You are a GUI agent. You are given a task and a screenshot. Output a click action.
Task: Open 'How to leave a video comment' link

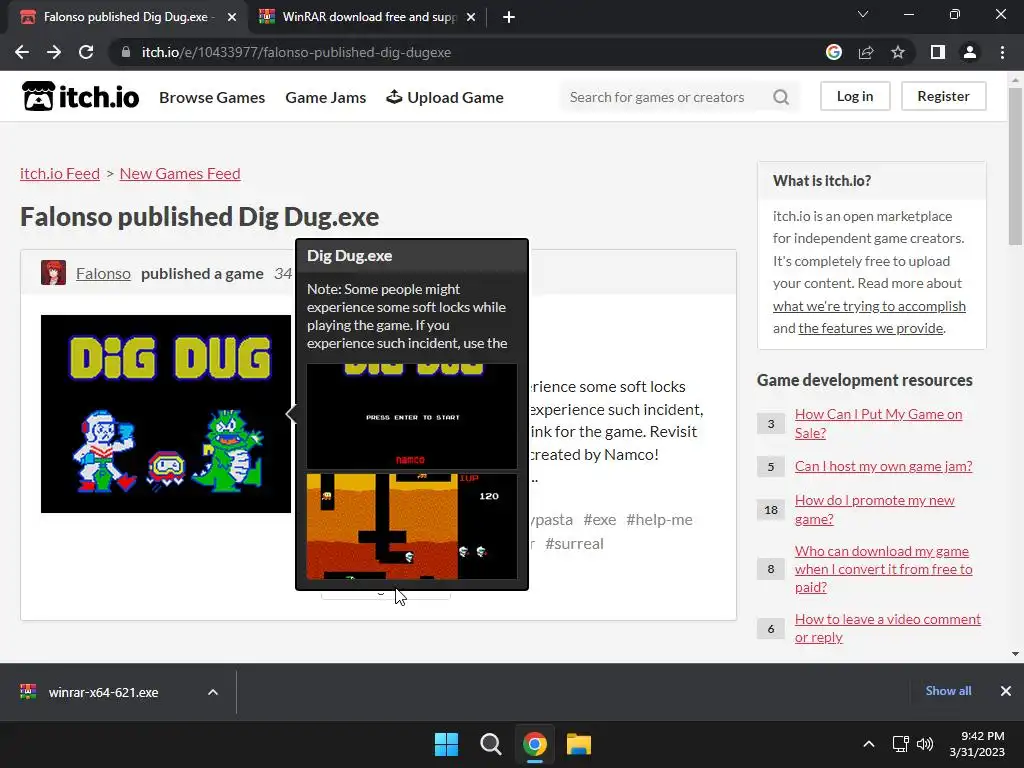pyautogui.click(x=888, y=628)
